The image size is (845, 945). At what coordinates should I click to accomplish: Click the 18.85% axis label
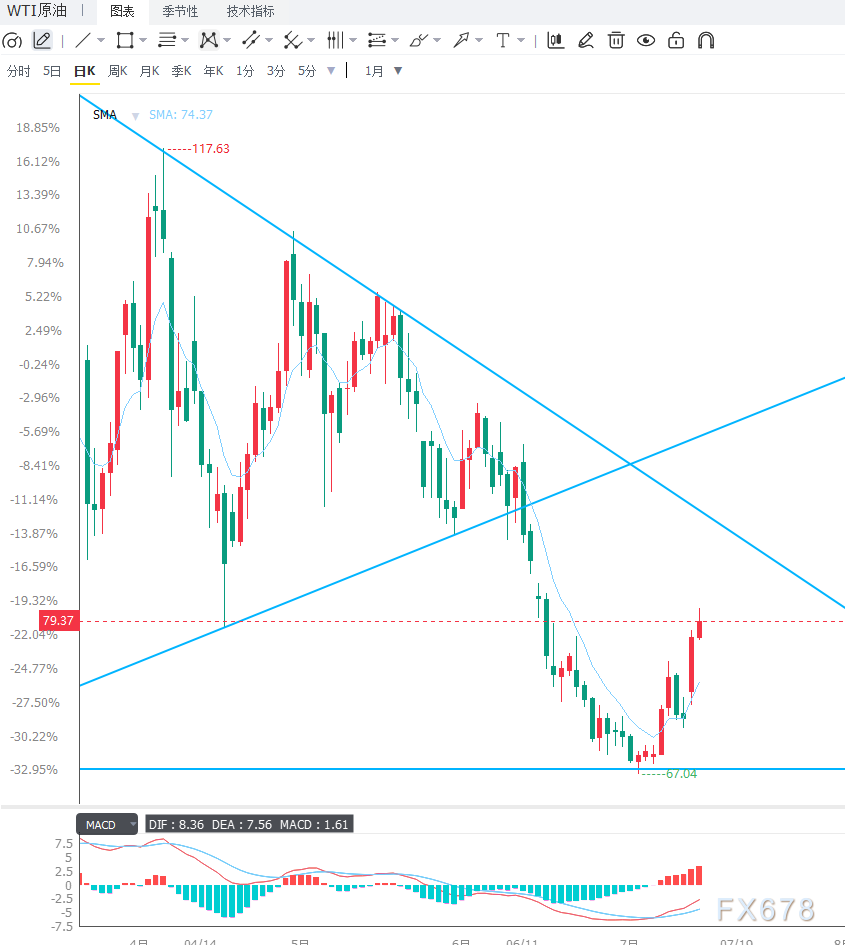[x=37, y=128]
